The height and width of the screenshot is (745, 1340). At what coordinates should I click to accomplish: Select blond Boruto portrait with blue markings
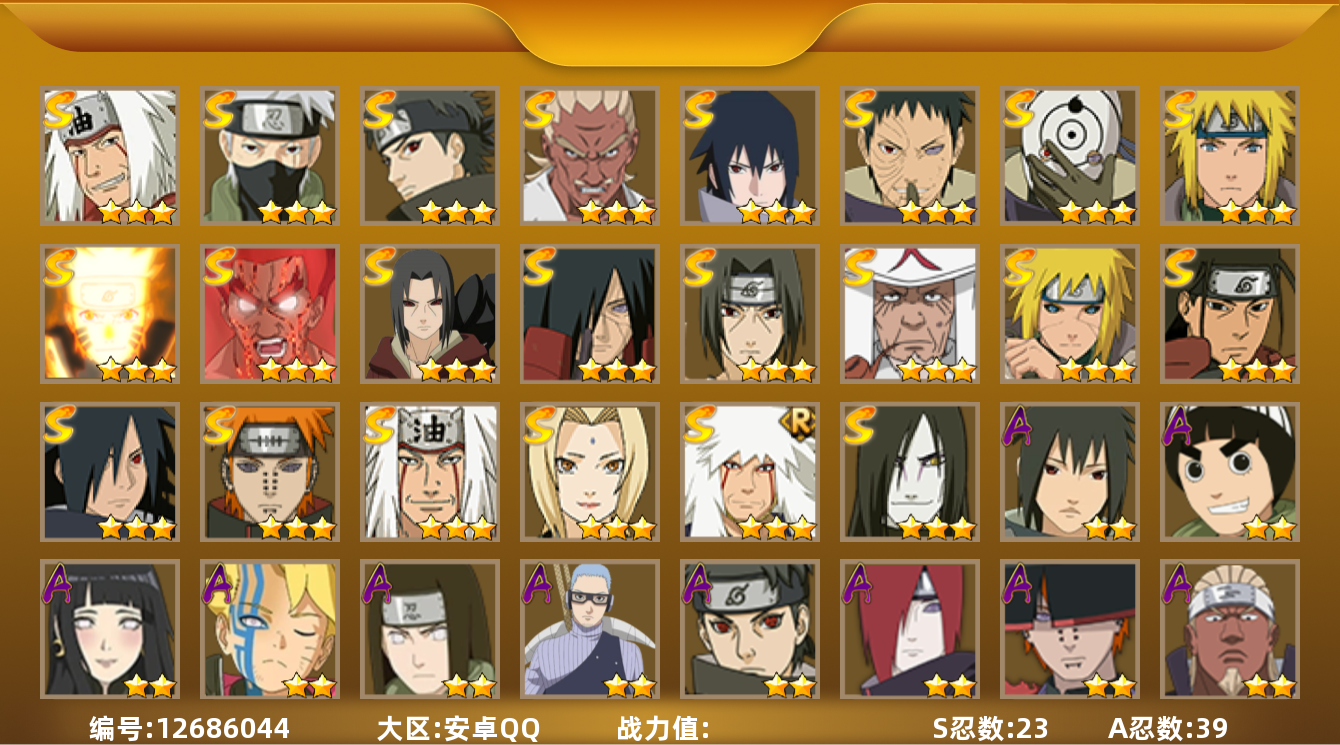269,629
